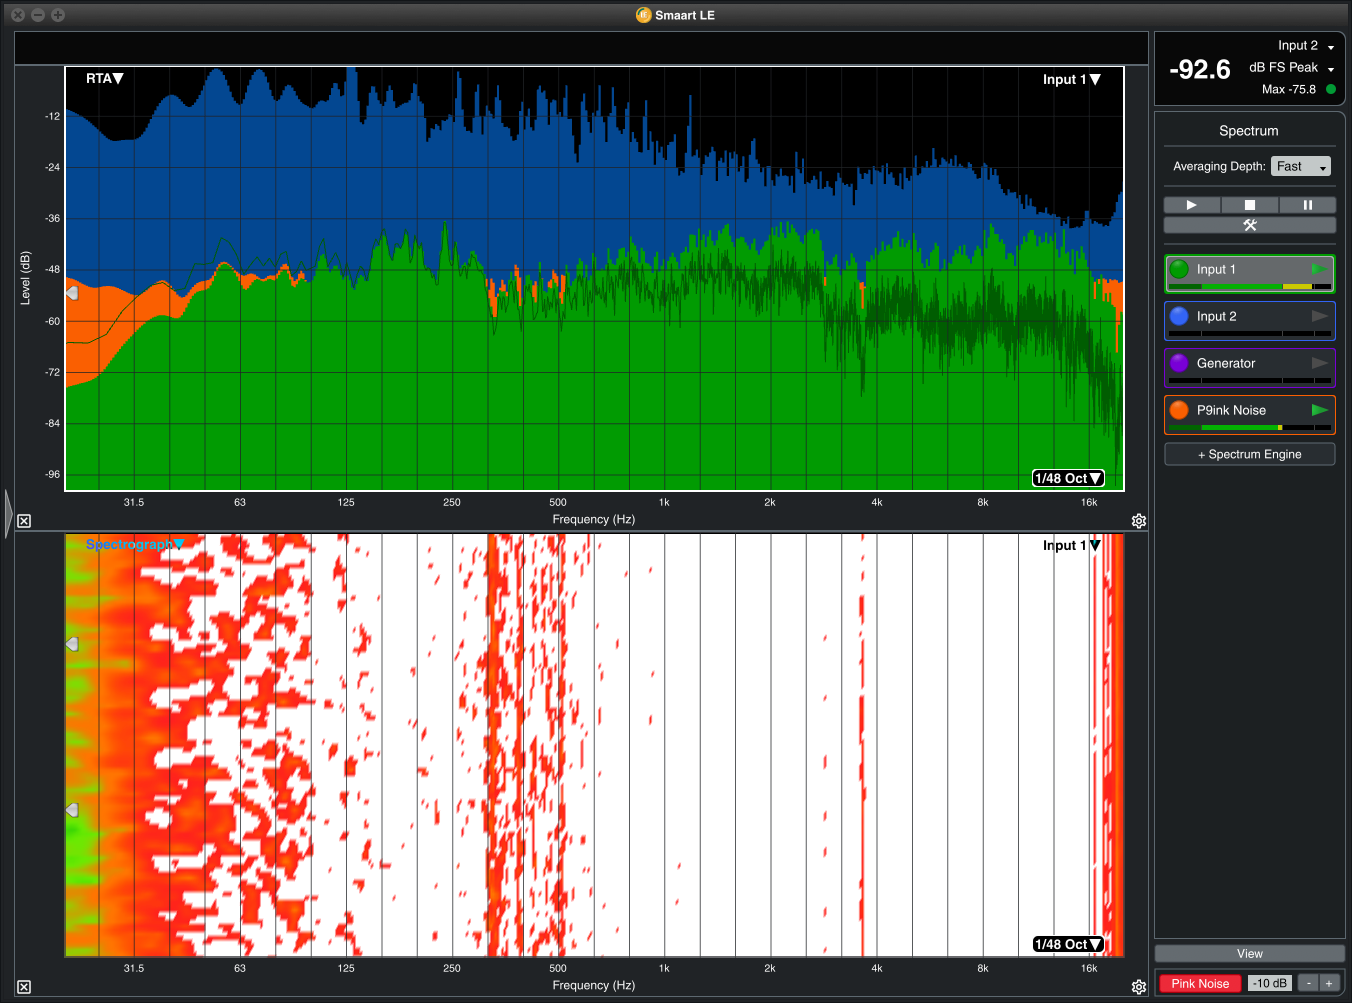Click the Smaart LE app icon in title

(644, 15)
